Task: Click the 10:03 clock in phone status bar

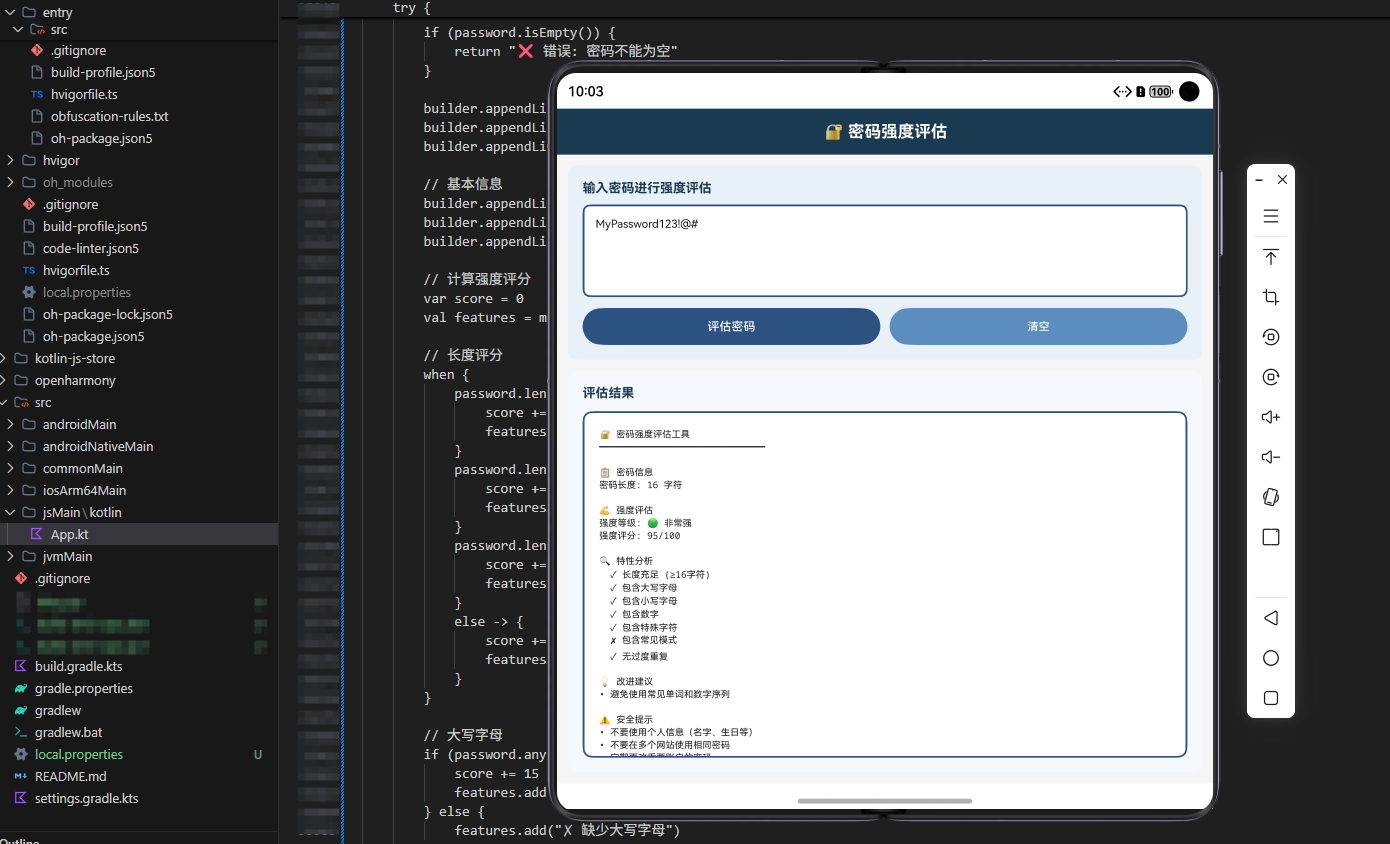Action: point(586,91)
